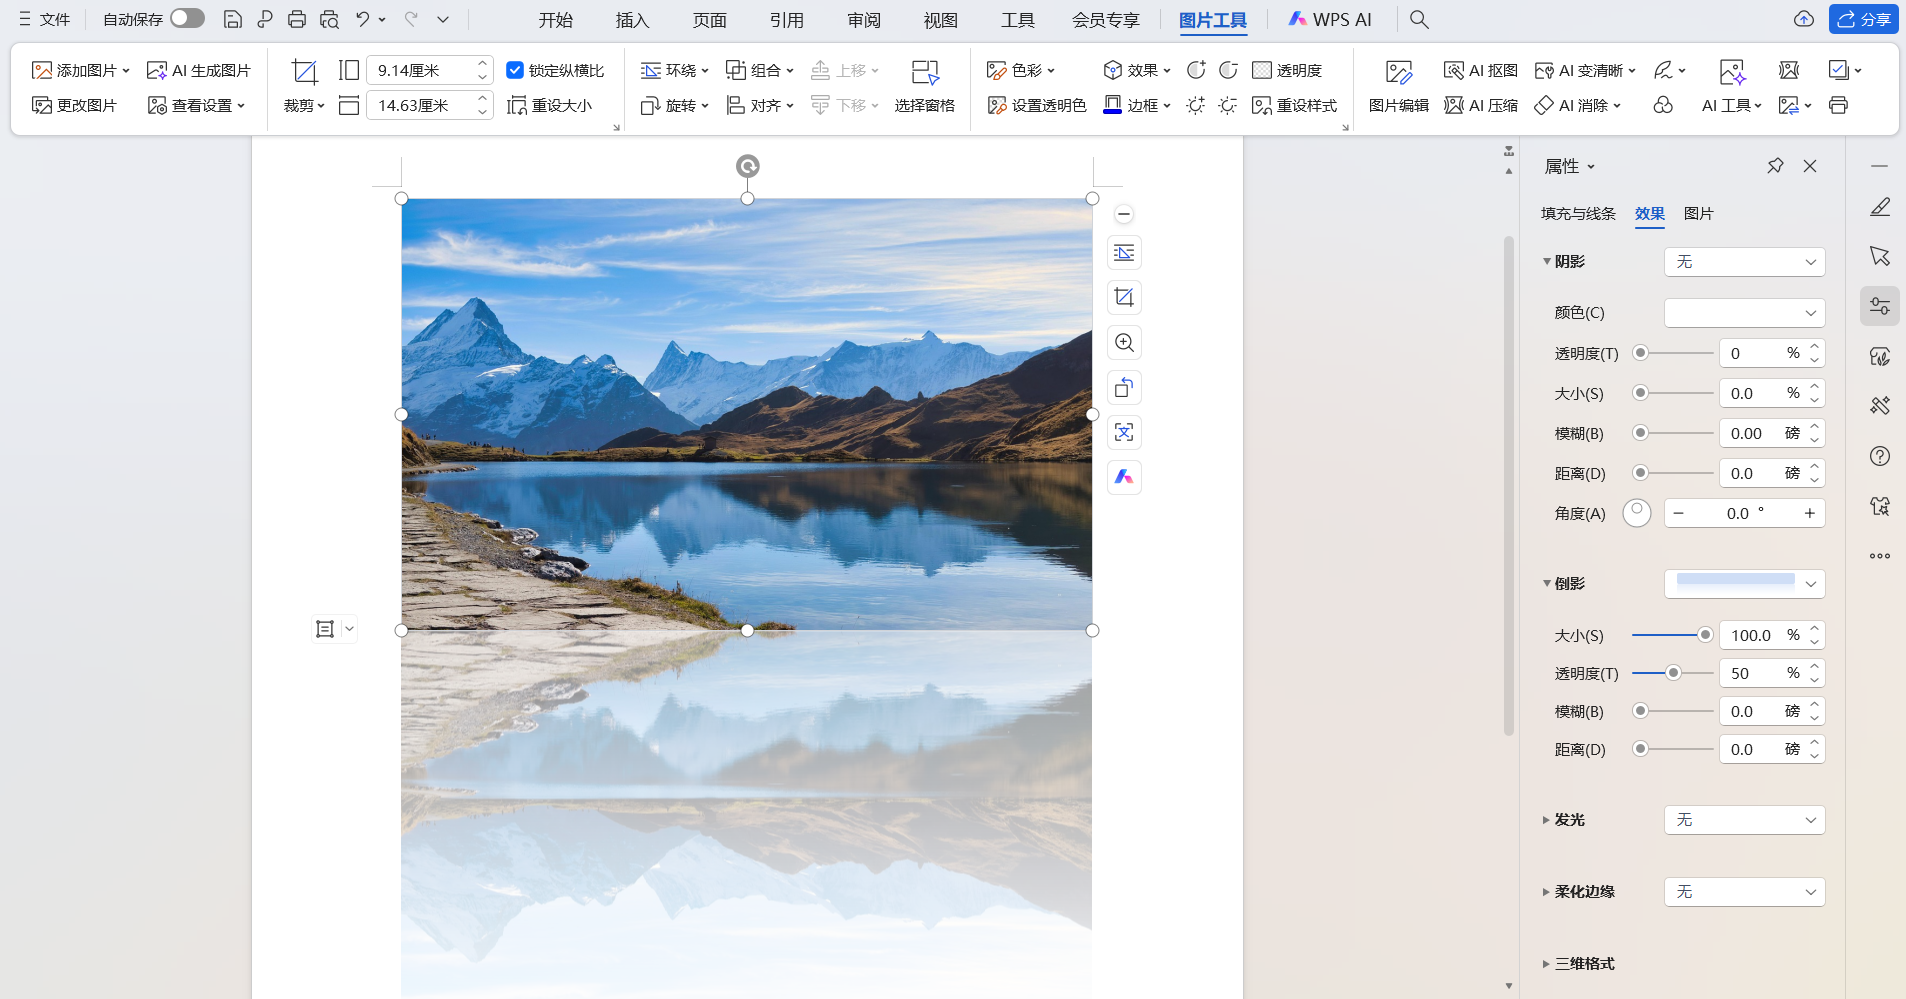Screen dimensions: 1906x999
Task: Increase shadow angle with plus button
Action: point(1809,514)
